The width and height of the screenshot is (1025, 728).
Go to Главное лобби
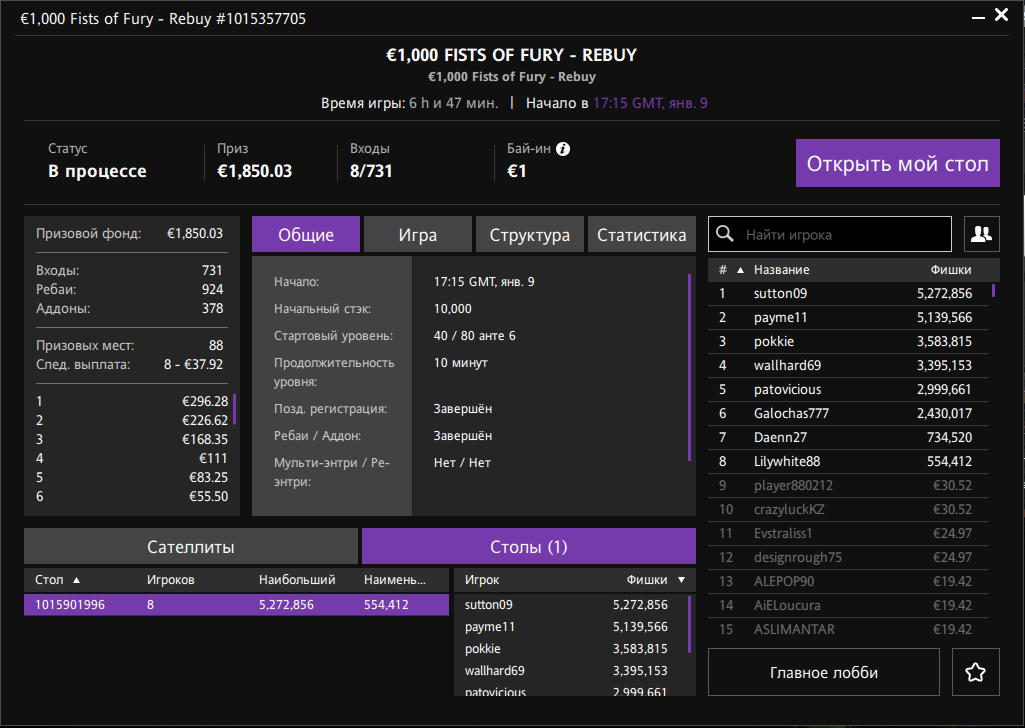pos(824,672)
